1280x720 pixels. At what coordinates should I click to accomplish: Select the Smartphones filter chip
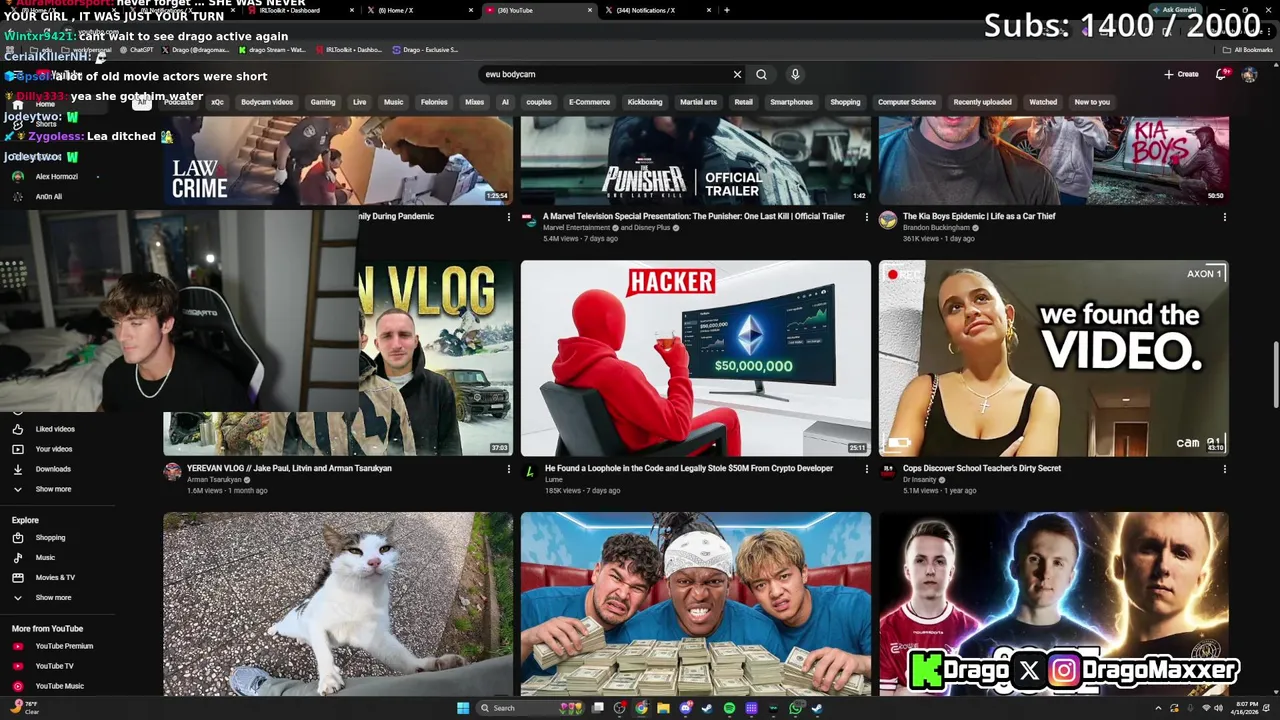[x=791, y=102]
